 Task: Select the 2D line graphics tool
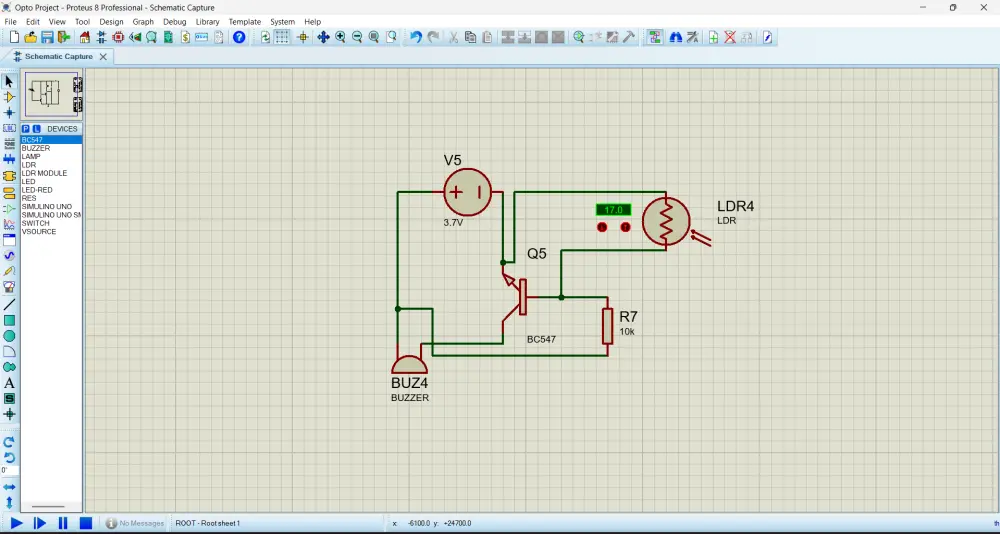pos(9,304)
